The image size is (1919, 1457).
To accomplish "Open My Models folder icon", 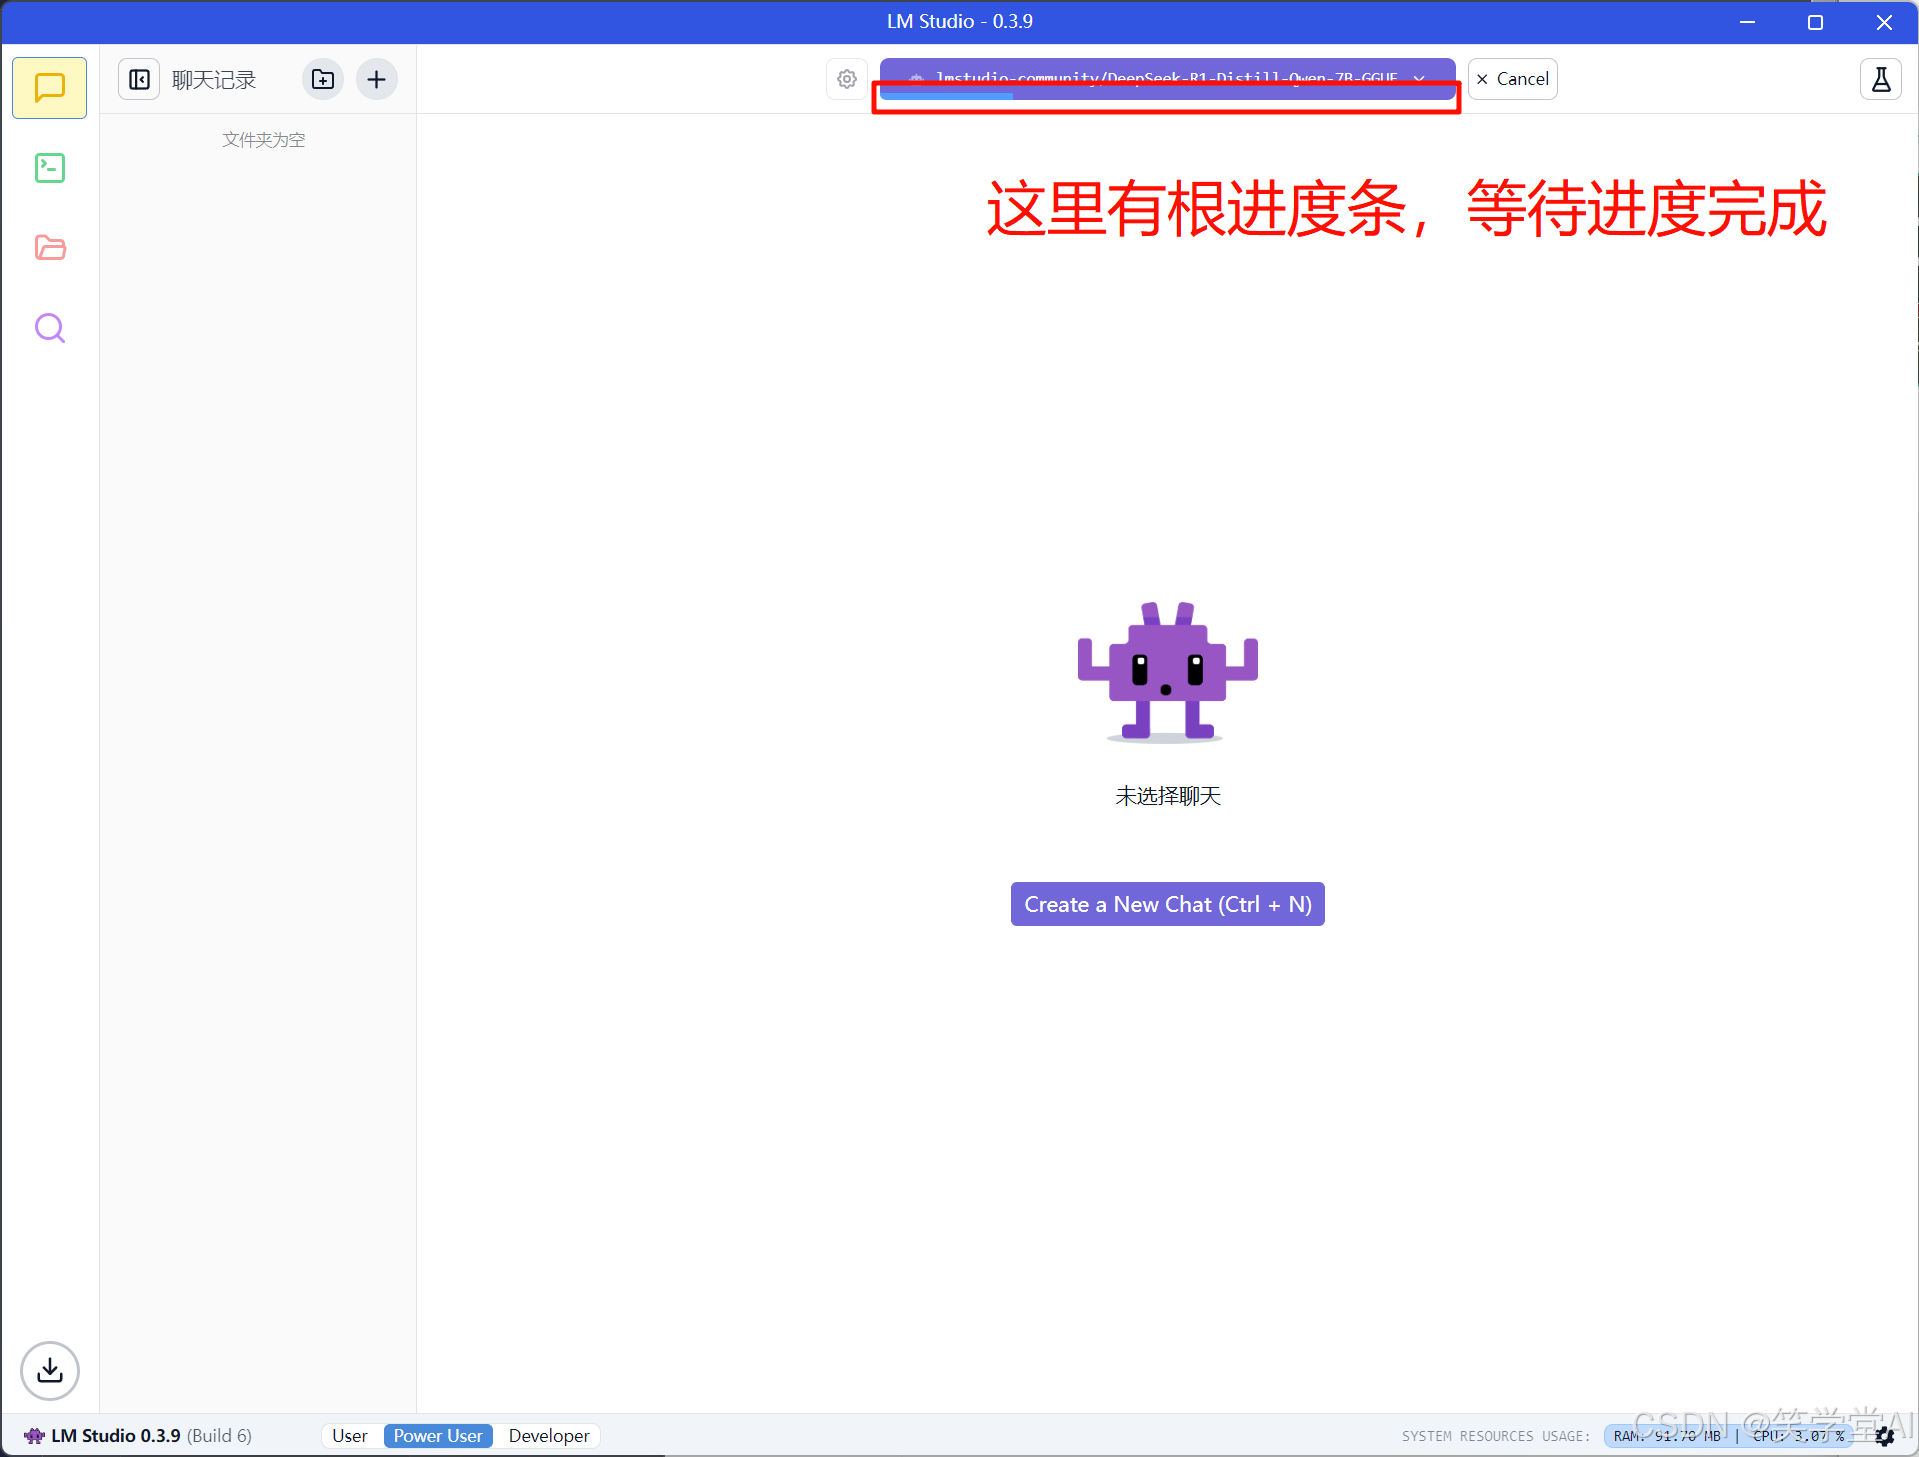I will (49, 248).
